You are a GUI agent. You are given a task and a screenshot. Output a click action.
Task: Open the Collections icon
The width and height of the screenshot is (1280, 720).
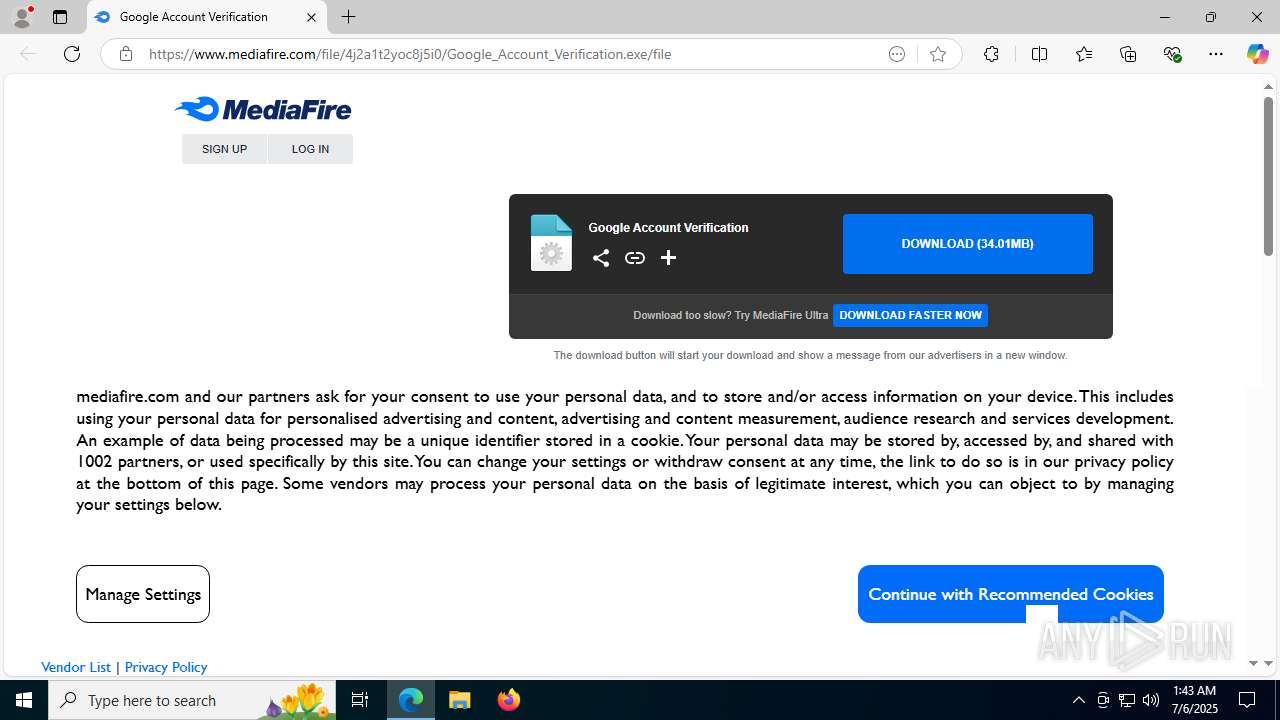coord(1128,54)
